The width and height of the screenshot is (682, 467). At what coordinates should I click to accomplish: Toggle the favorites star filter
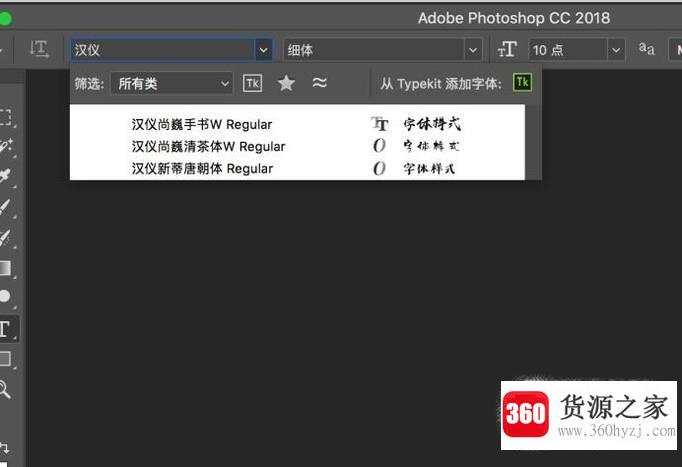point(286,83)
